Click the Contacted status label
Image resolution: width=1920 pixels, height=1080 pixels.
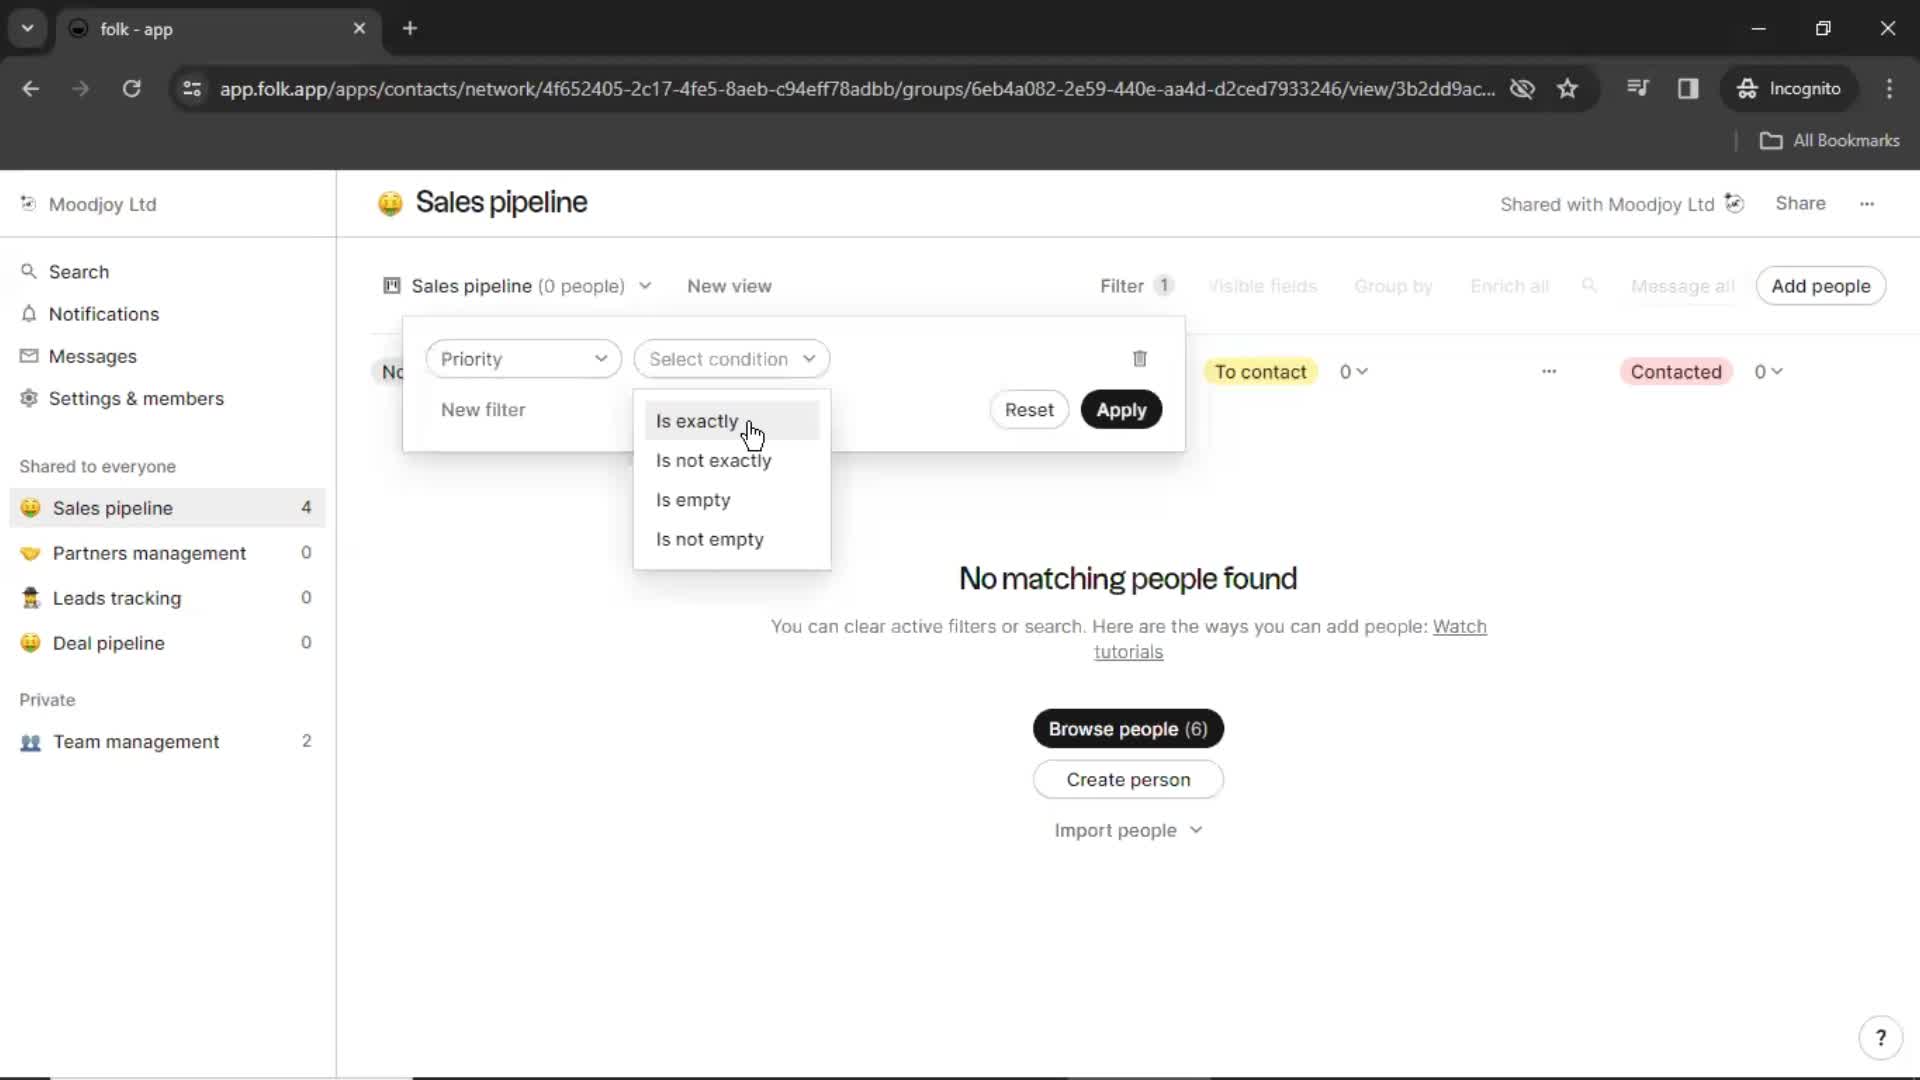click(1676, 372)
